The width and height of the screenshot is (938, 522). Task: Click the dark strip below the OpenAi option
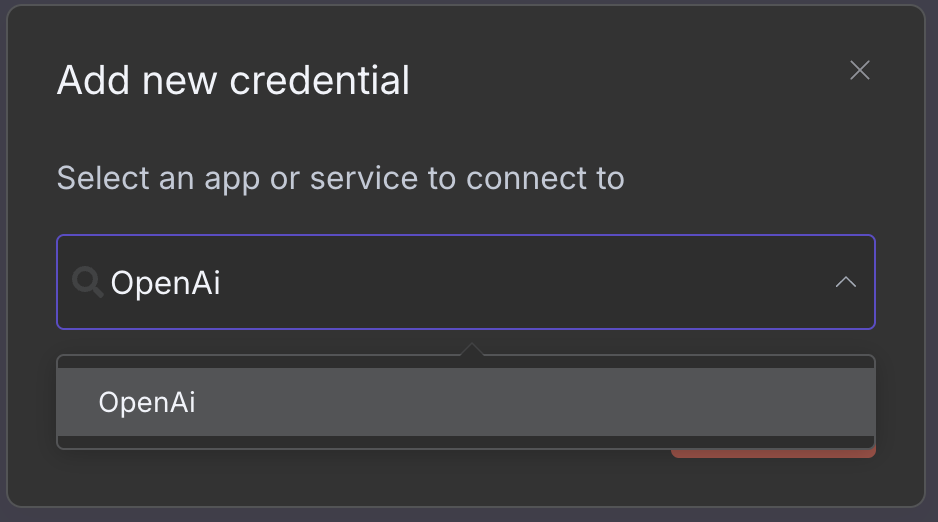tap(466, 442)
